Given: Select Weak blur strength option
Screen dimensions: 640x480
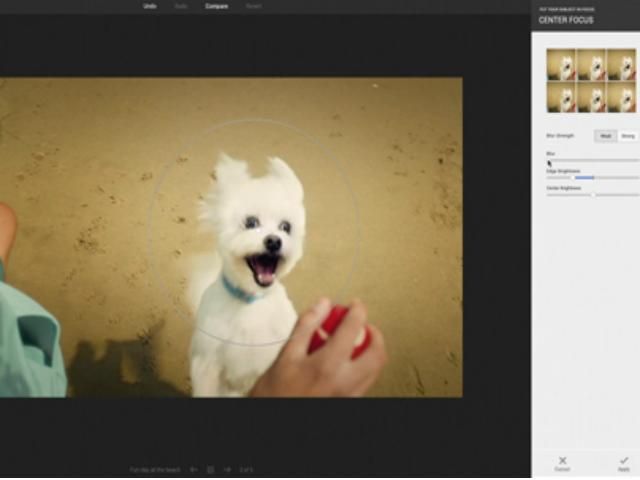Looking at the screenshot, I should point(606,136).
